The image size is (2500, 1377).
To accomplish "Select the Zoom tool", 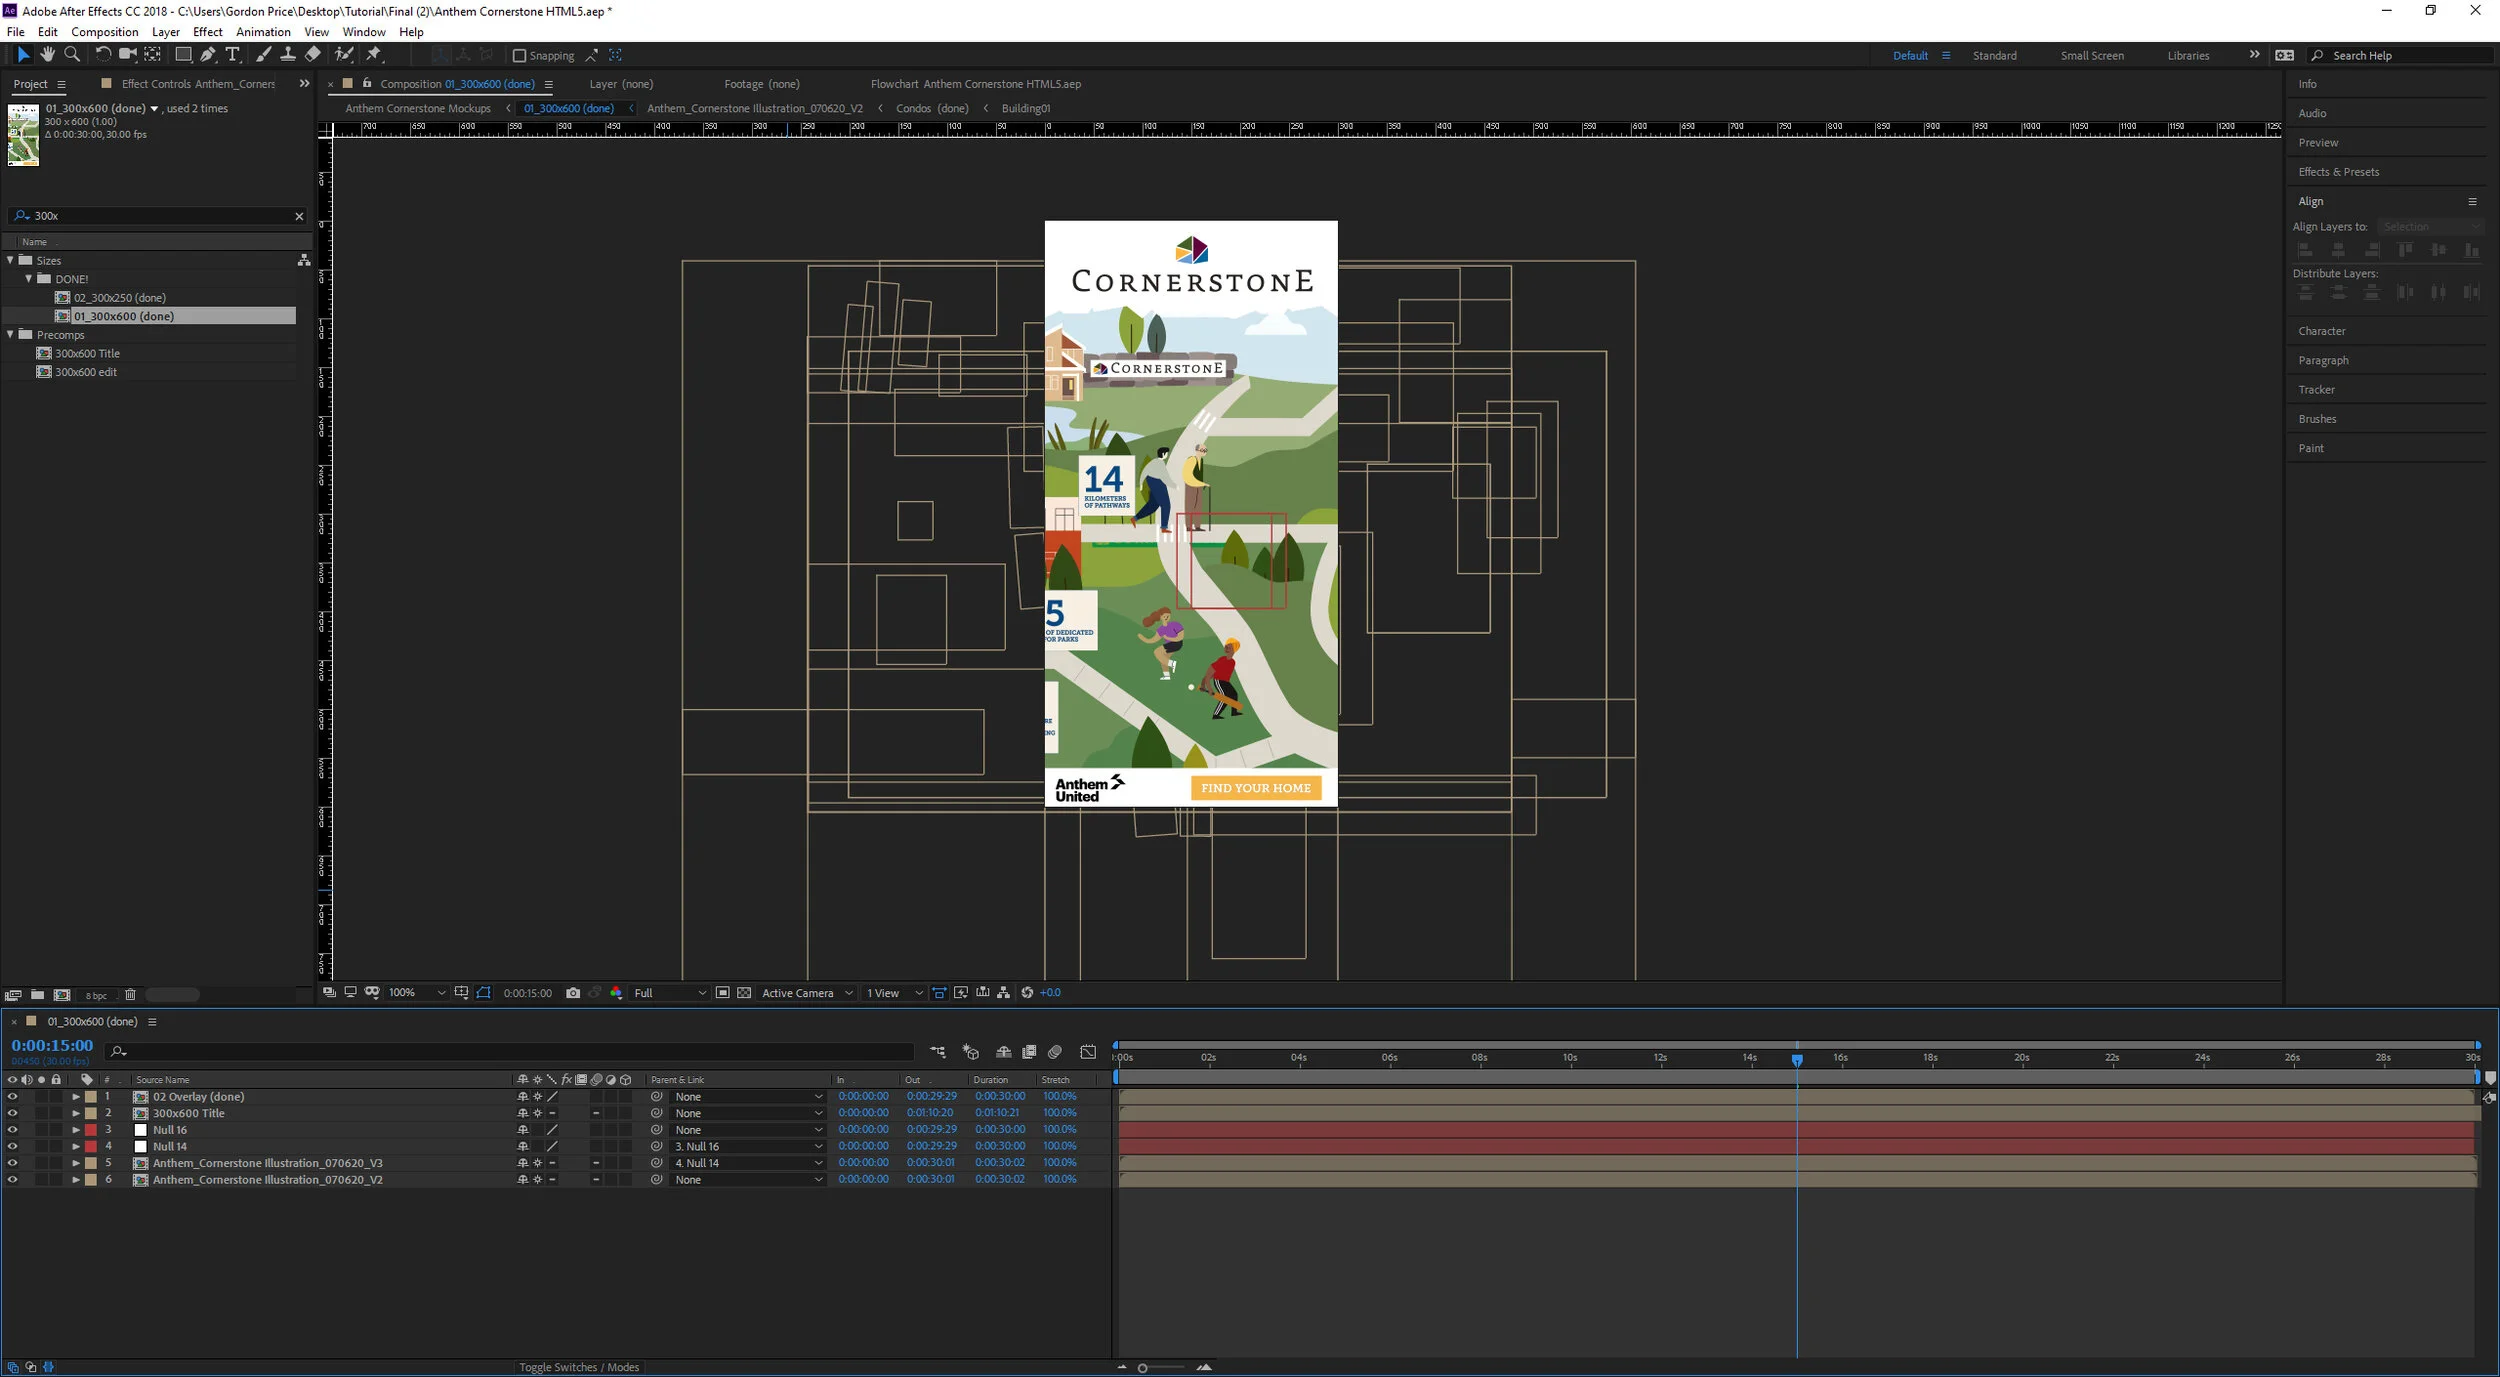I will [73, 55].
